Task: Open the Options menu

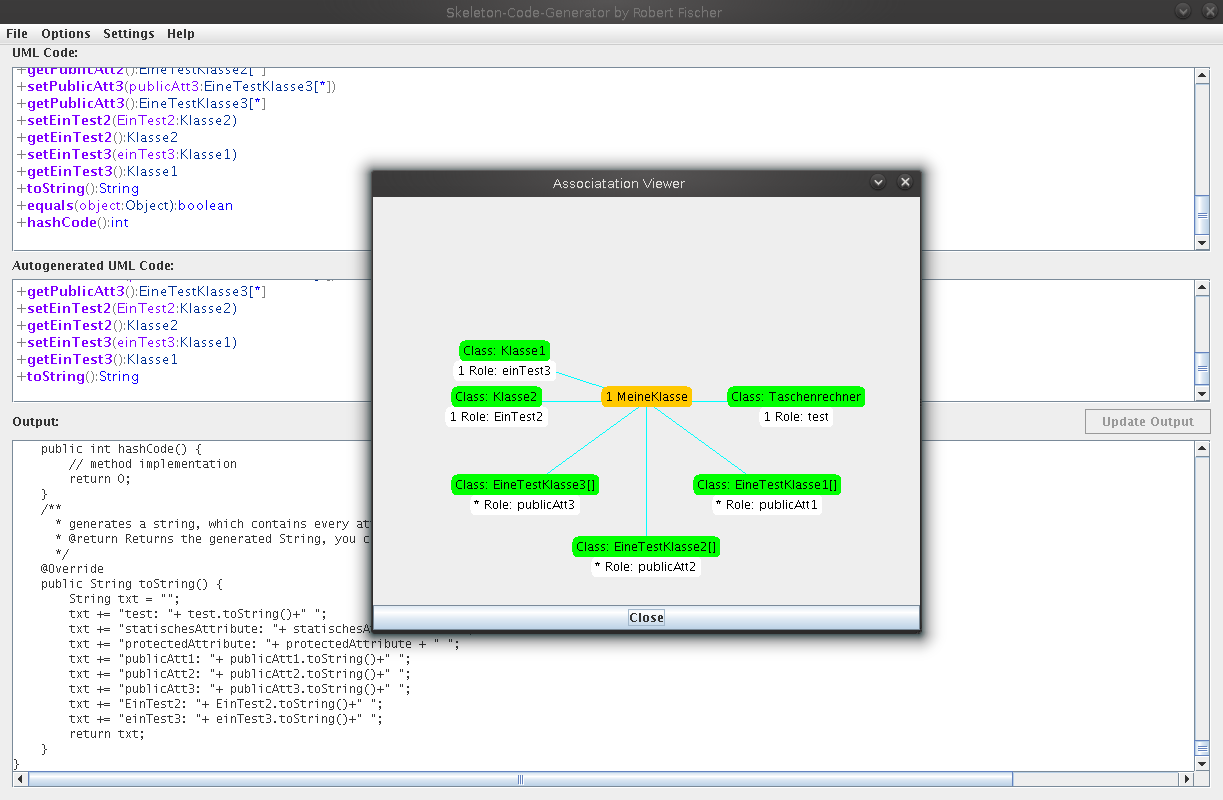Action: click(66, 33)
